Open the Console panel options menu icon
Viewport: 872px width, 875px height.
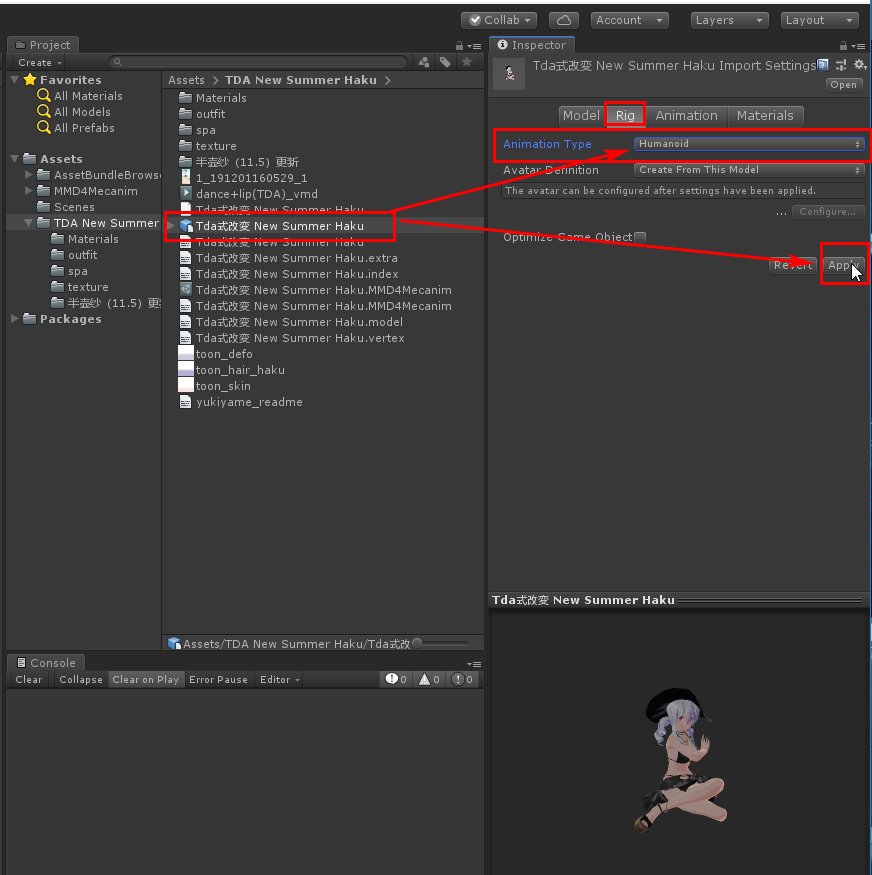pos(476,664)
